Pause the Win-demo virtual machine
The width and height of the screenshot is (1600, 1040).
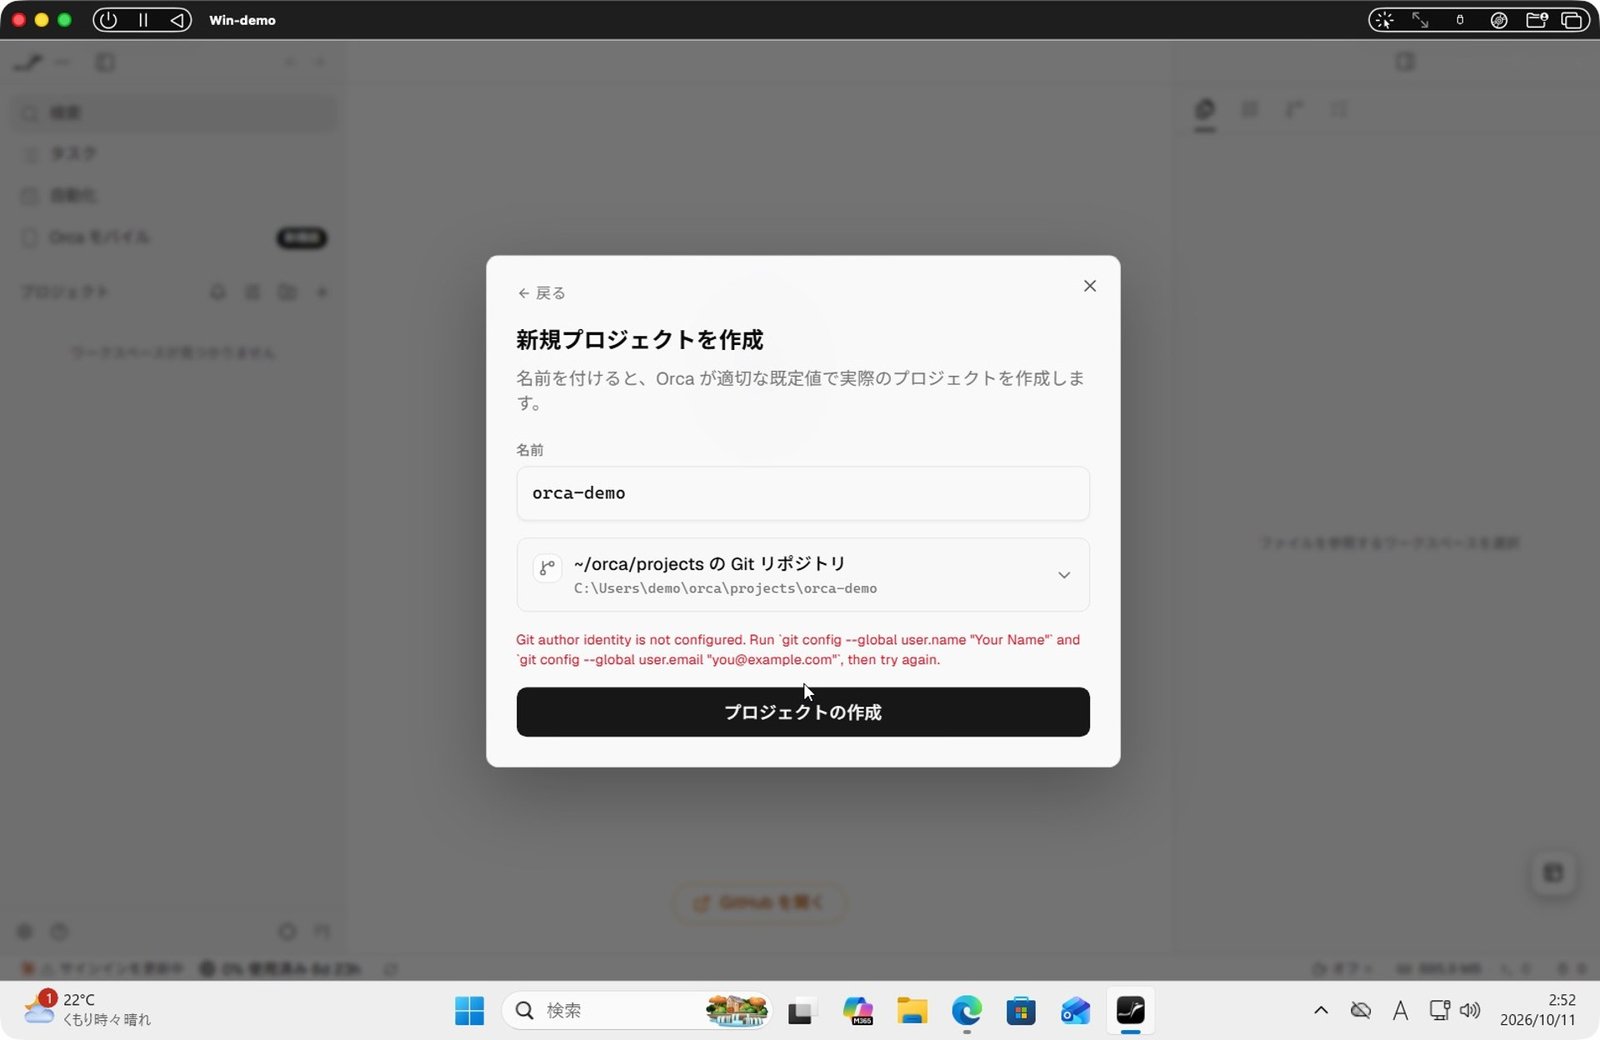(x=143, y=20)
